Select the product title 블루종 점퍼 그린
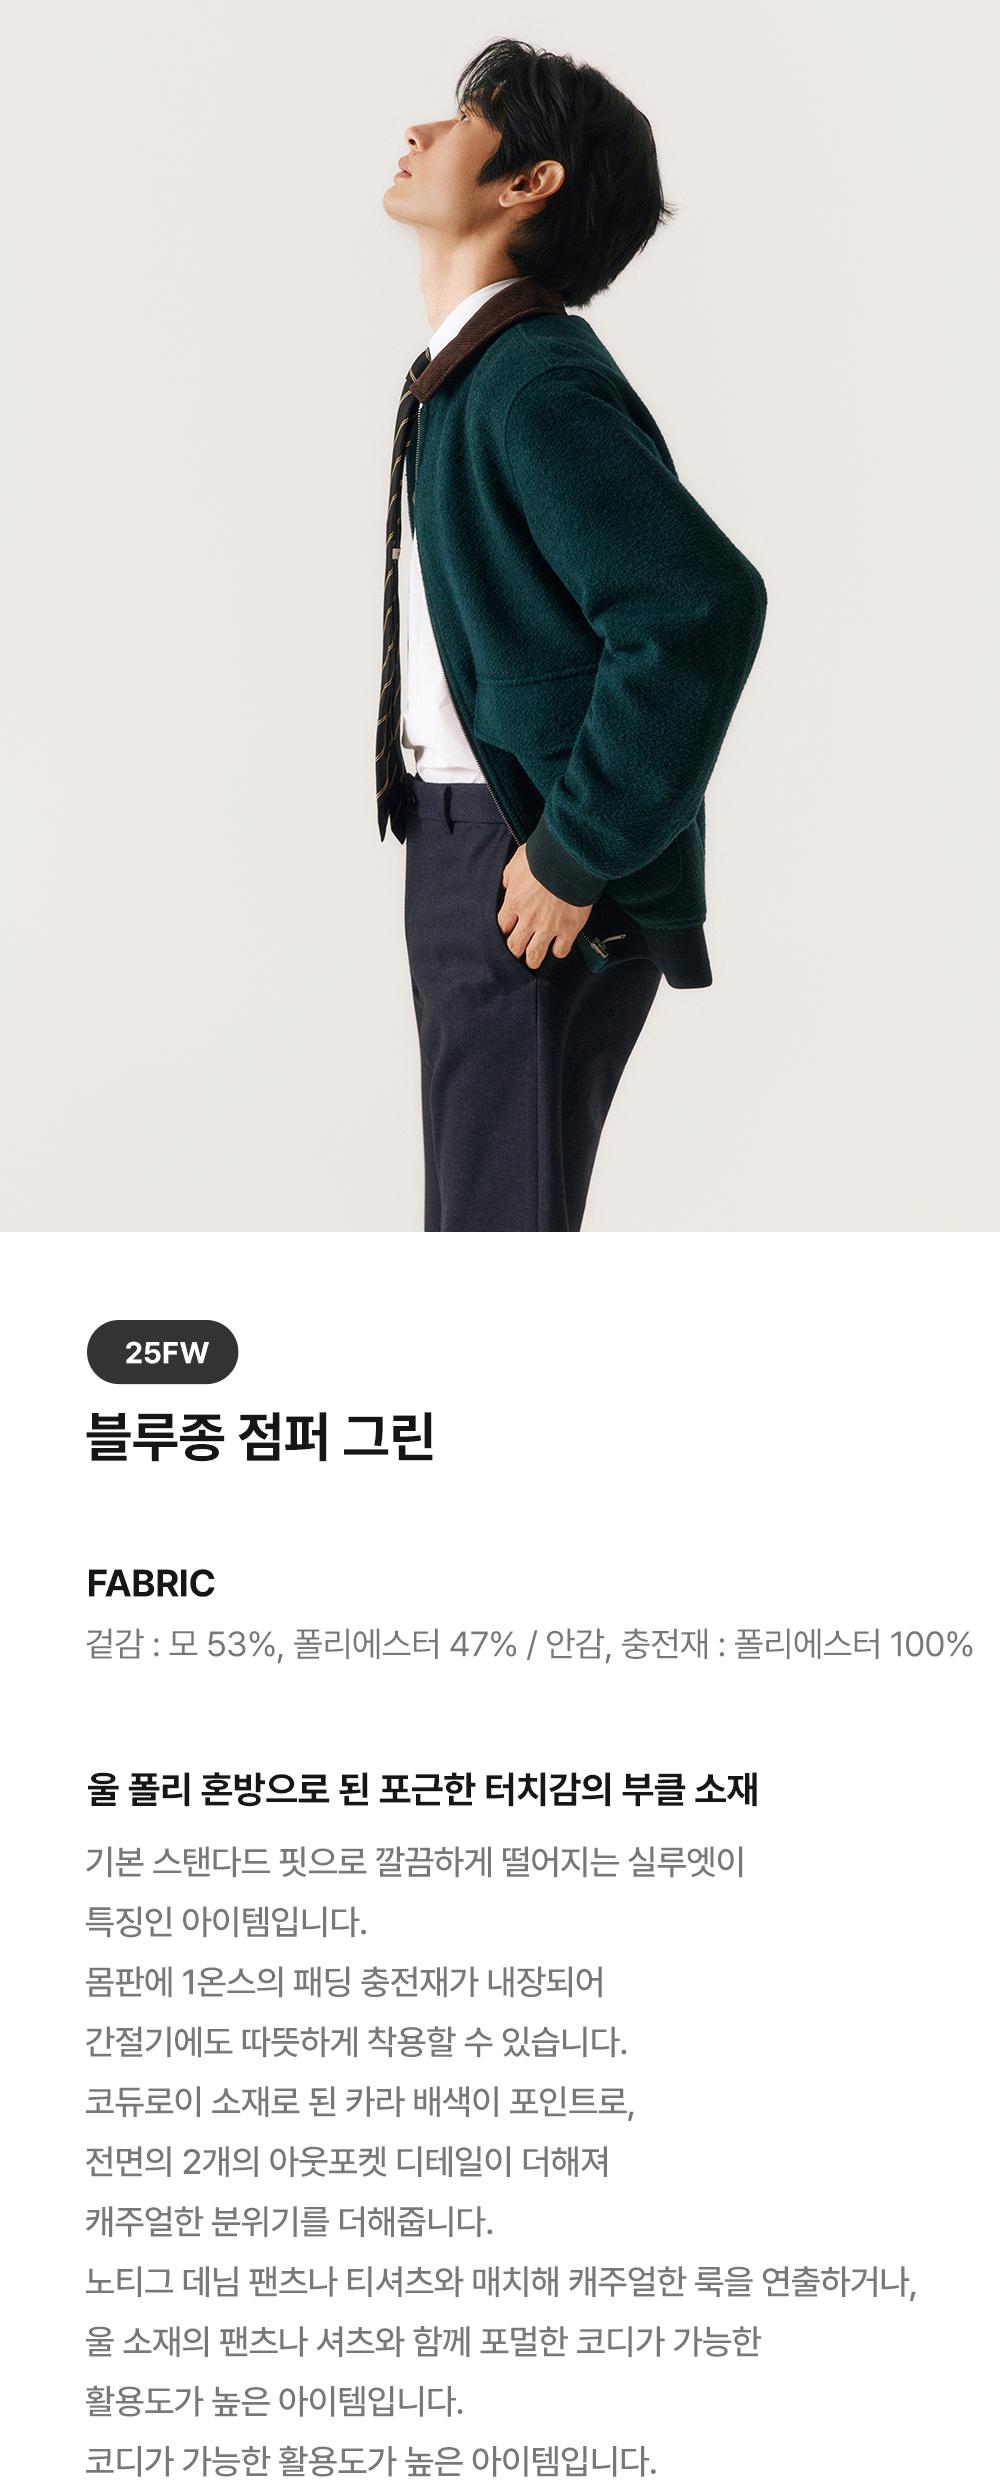 coord(260,1437)
